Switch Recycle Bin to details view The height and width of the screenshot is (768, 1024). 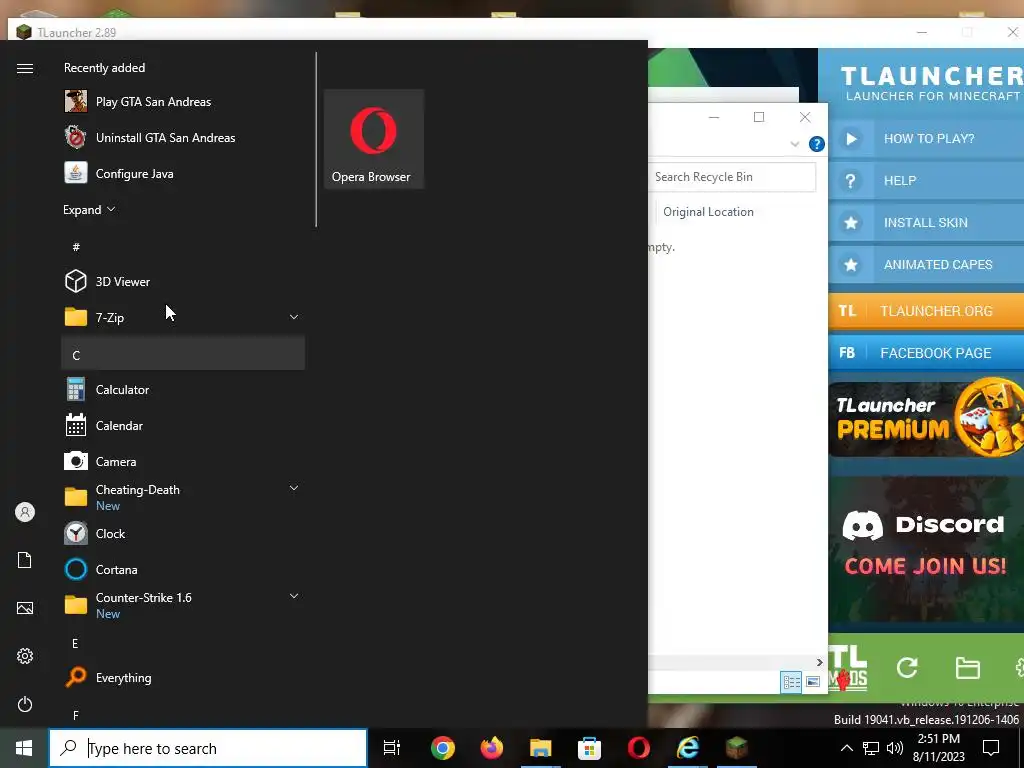pyautogui.click(x=792, y=682)
